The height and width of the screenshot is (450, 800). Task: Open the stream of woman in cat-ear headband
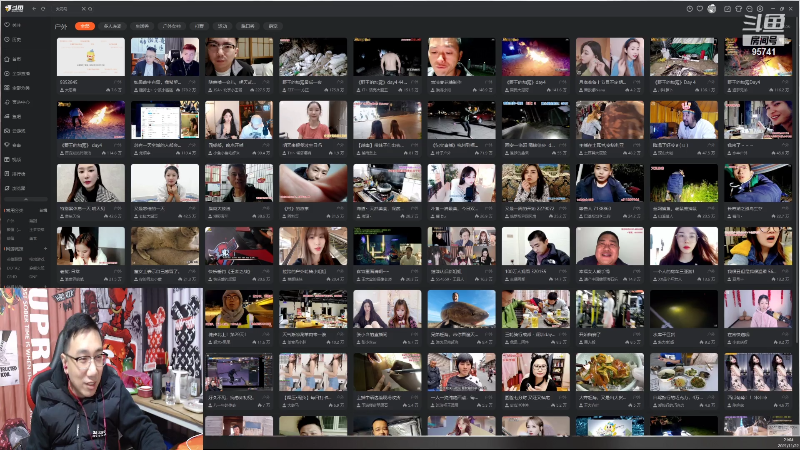(x=536, y=372)
